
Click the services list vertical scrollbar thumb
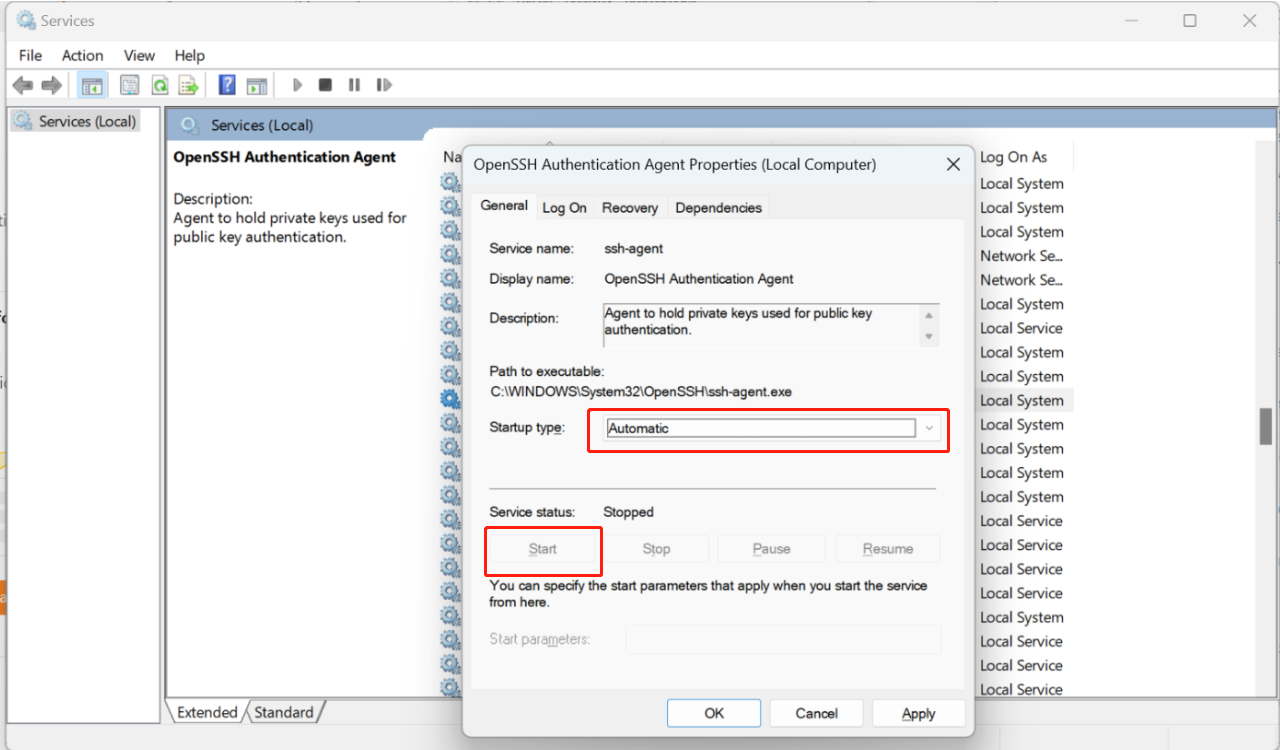pyautogui.click(x=1265, y=426)
